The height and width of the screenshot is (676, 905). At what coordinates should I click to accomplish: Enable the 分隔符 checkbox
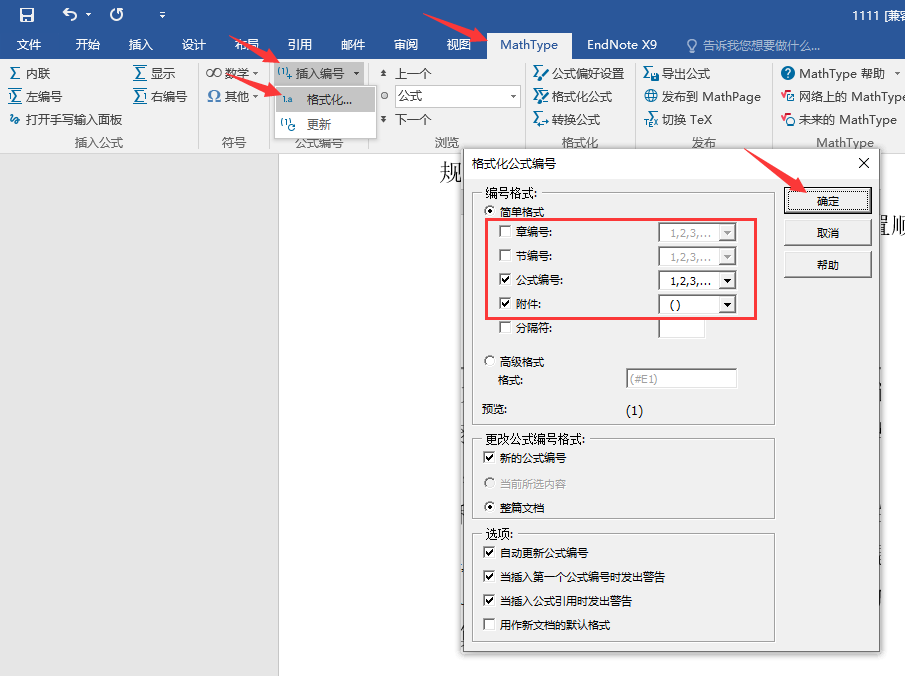(505, 327)
